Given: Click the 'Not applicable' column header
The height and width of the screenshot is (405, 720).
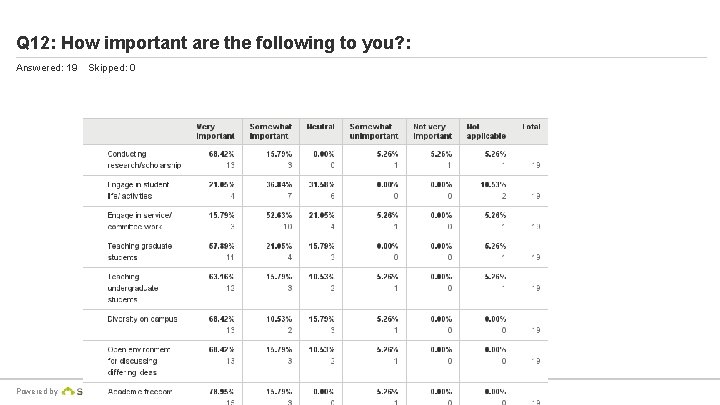Looking at the screenshot, I should [485, 131].
